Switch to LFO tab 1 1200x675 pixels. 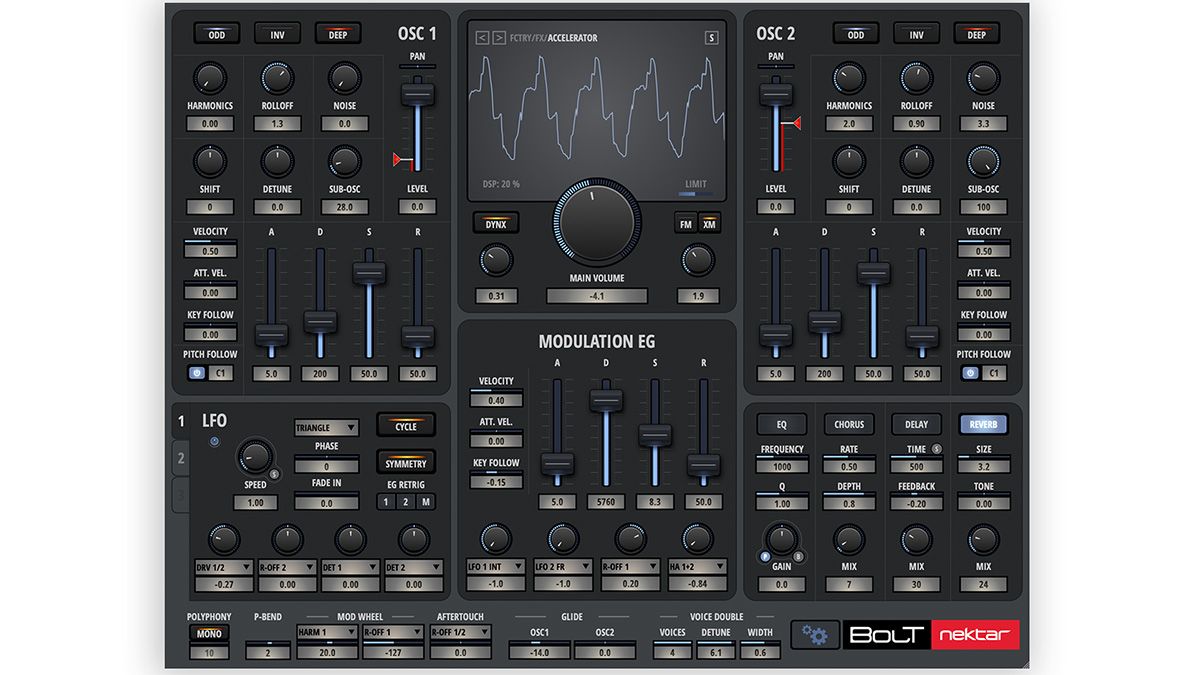[x=181, y=422]
